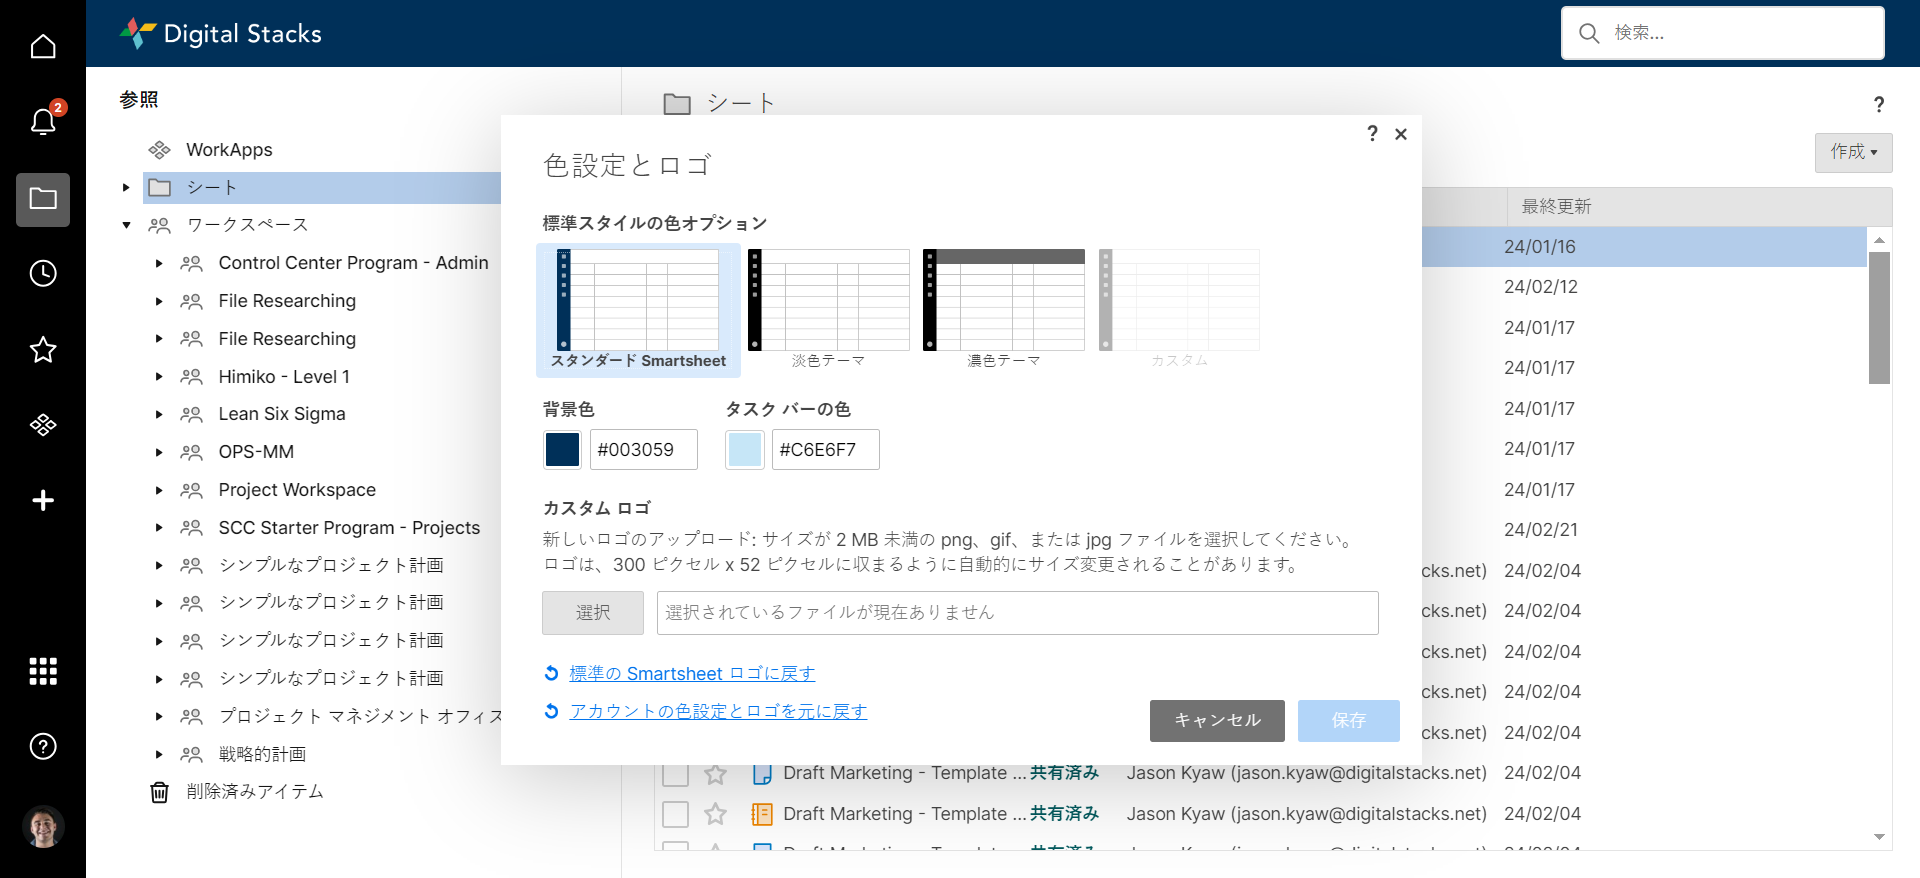Click the dialog help question mark icon
1920x878 pixels.
coord(1372,133)
